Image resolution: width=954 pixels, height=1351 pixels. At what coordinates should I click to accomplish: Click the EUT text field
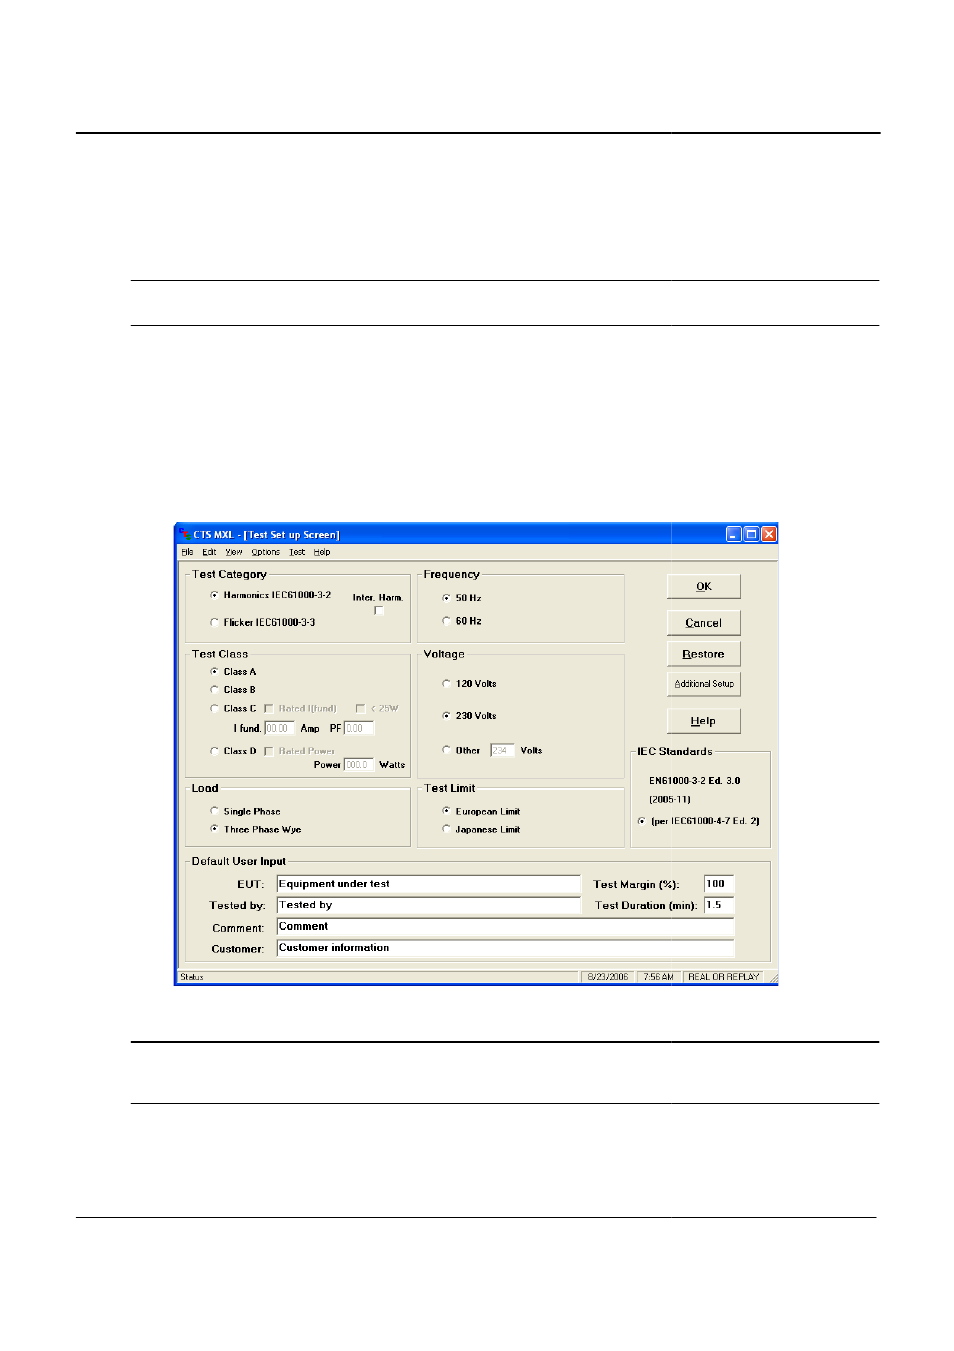pos(428,884)
